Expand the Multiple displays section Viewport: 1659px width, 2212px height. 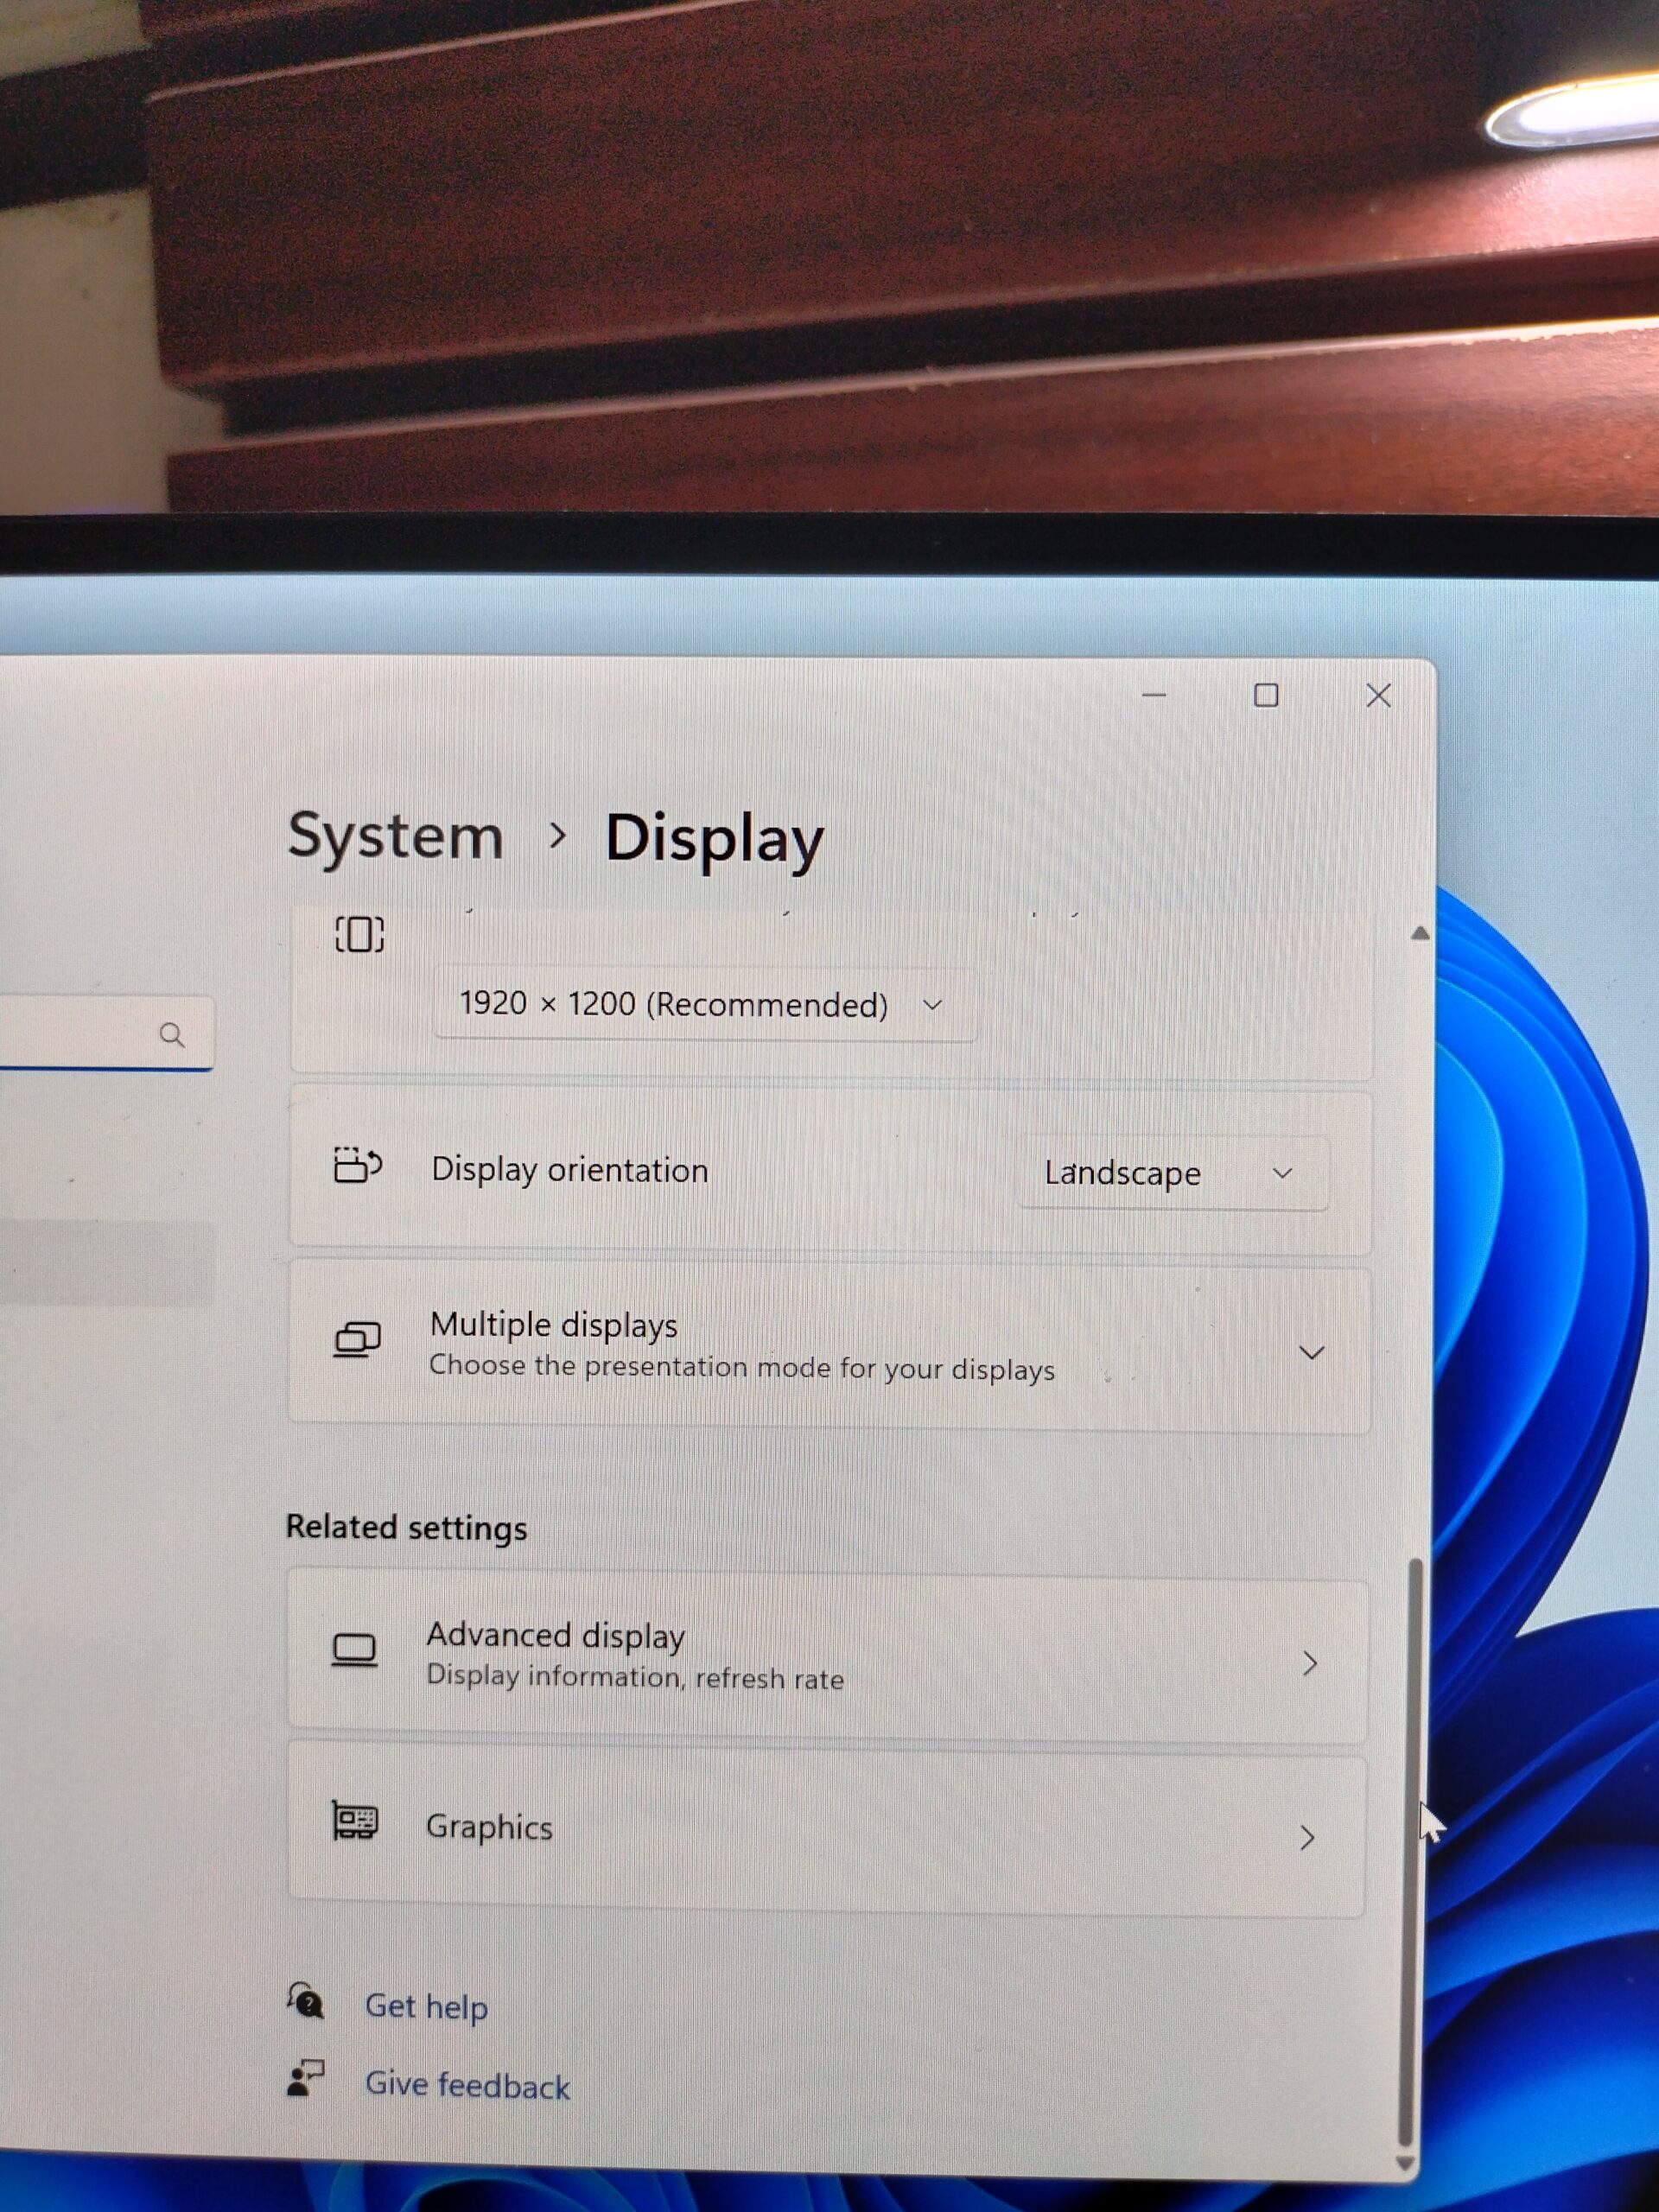click(x=1310, y=1352)
